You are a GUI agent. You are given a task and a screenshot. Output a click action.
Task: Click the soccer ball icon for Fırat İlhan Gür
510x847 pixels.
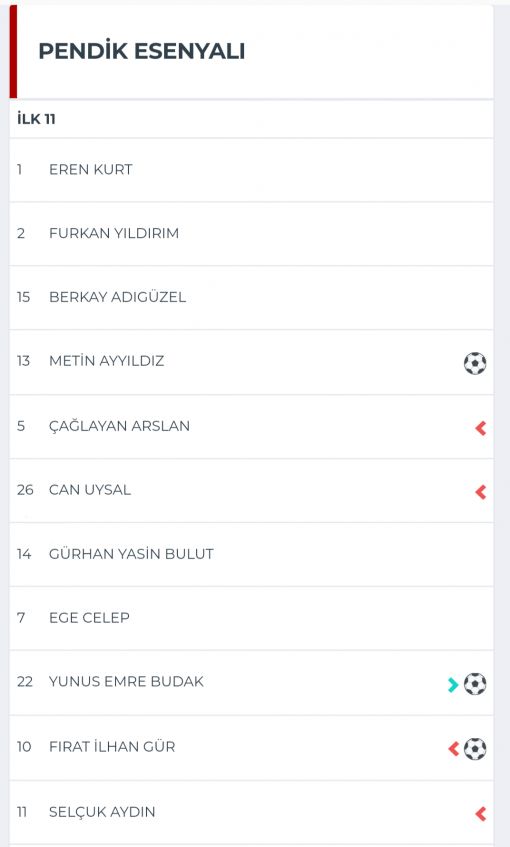[475, 749]
